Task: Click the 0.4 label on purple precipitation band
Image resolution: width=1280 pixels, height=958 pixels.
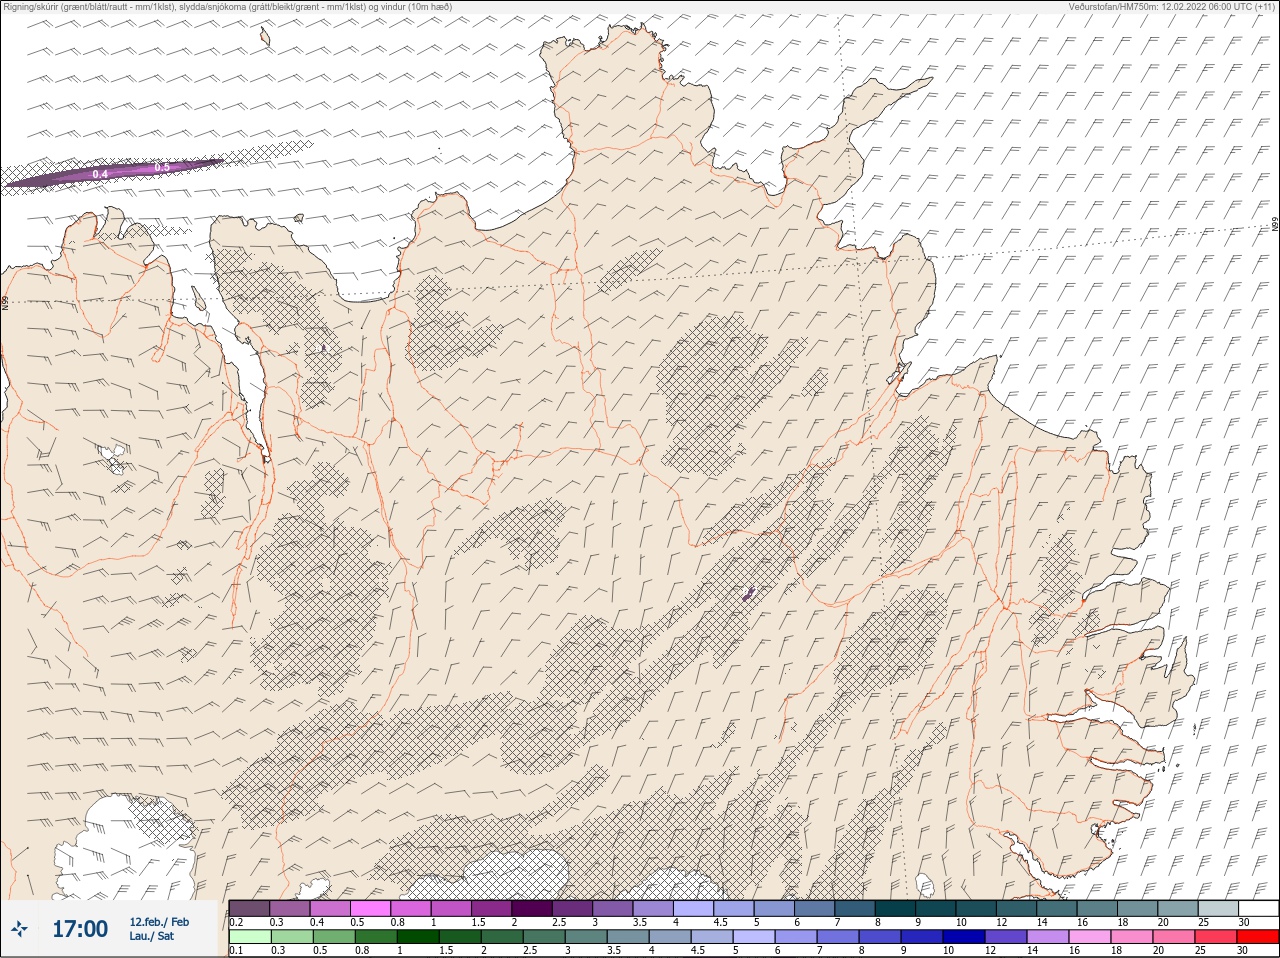Action: point(100,174)
